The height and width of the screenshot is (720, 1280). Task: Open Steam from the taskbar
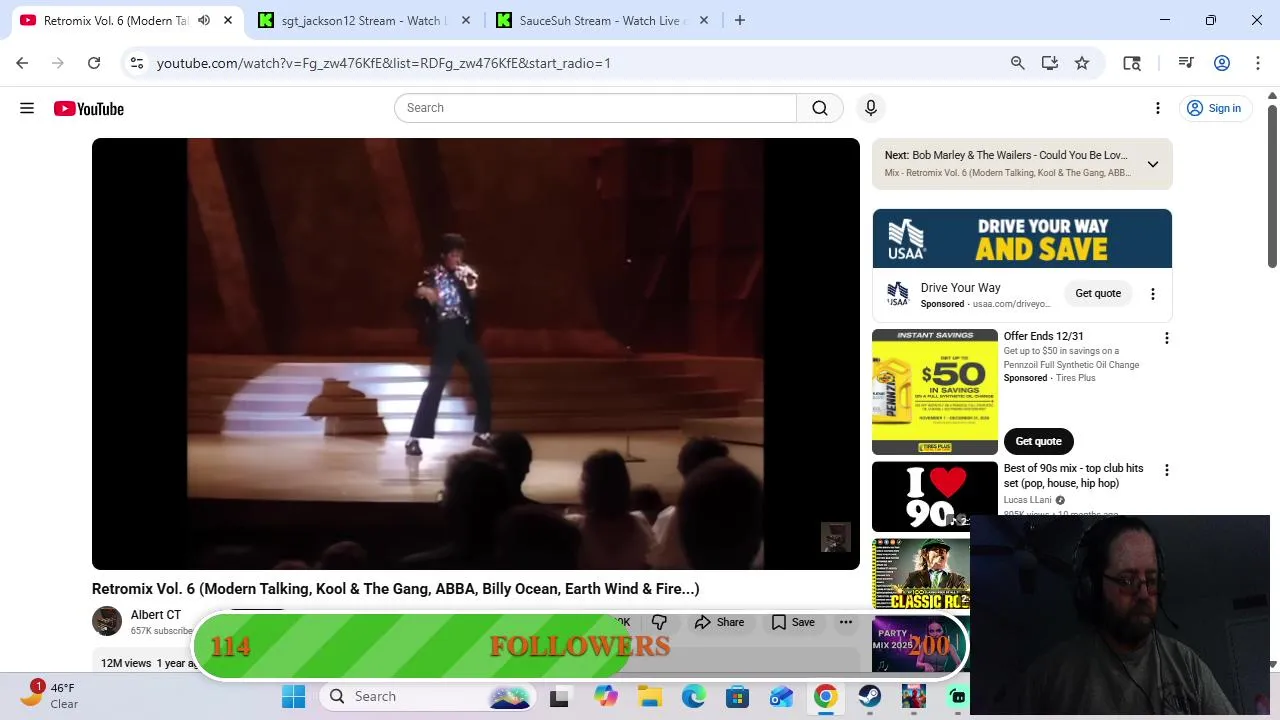pyautogui.click(x=870, y=696)
